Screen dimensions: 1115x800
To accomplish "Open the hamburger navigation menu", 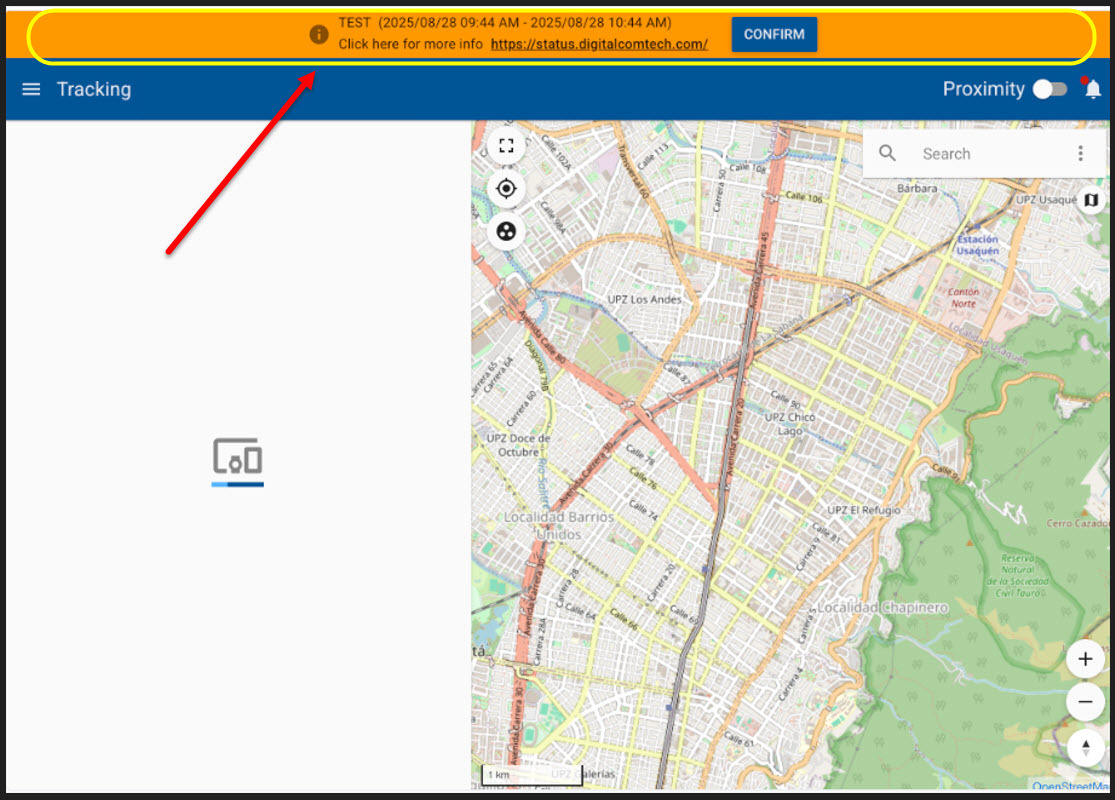I will (x=31, y=89).
